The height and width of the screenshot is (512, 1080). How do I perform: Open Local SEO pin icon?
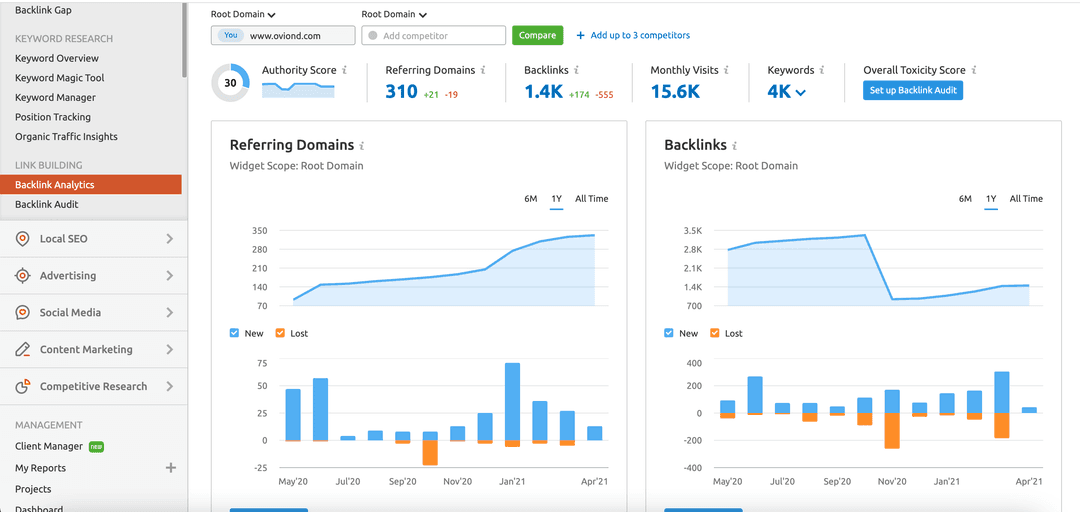23,239
